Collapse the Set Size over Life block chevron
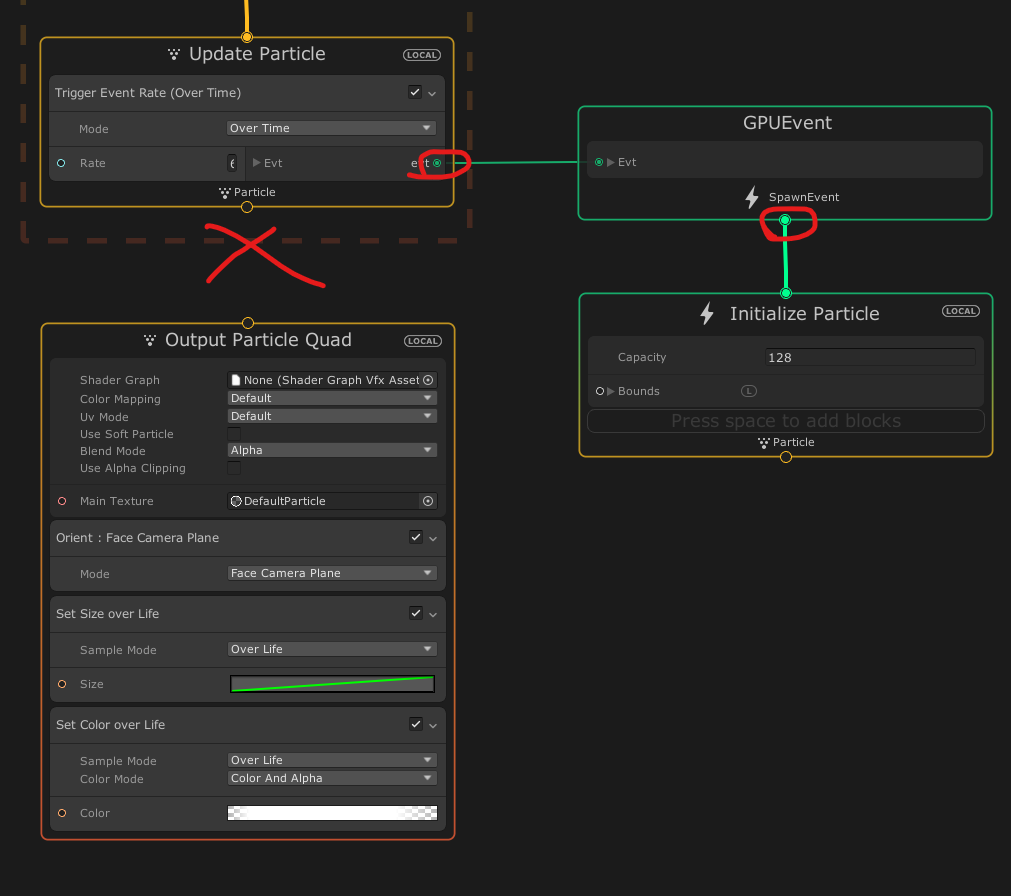This screenshot has height=896, width=1011. pyautogui.click(x=432, y=613)
